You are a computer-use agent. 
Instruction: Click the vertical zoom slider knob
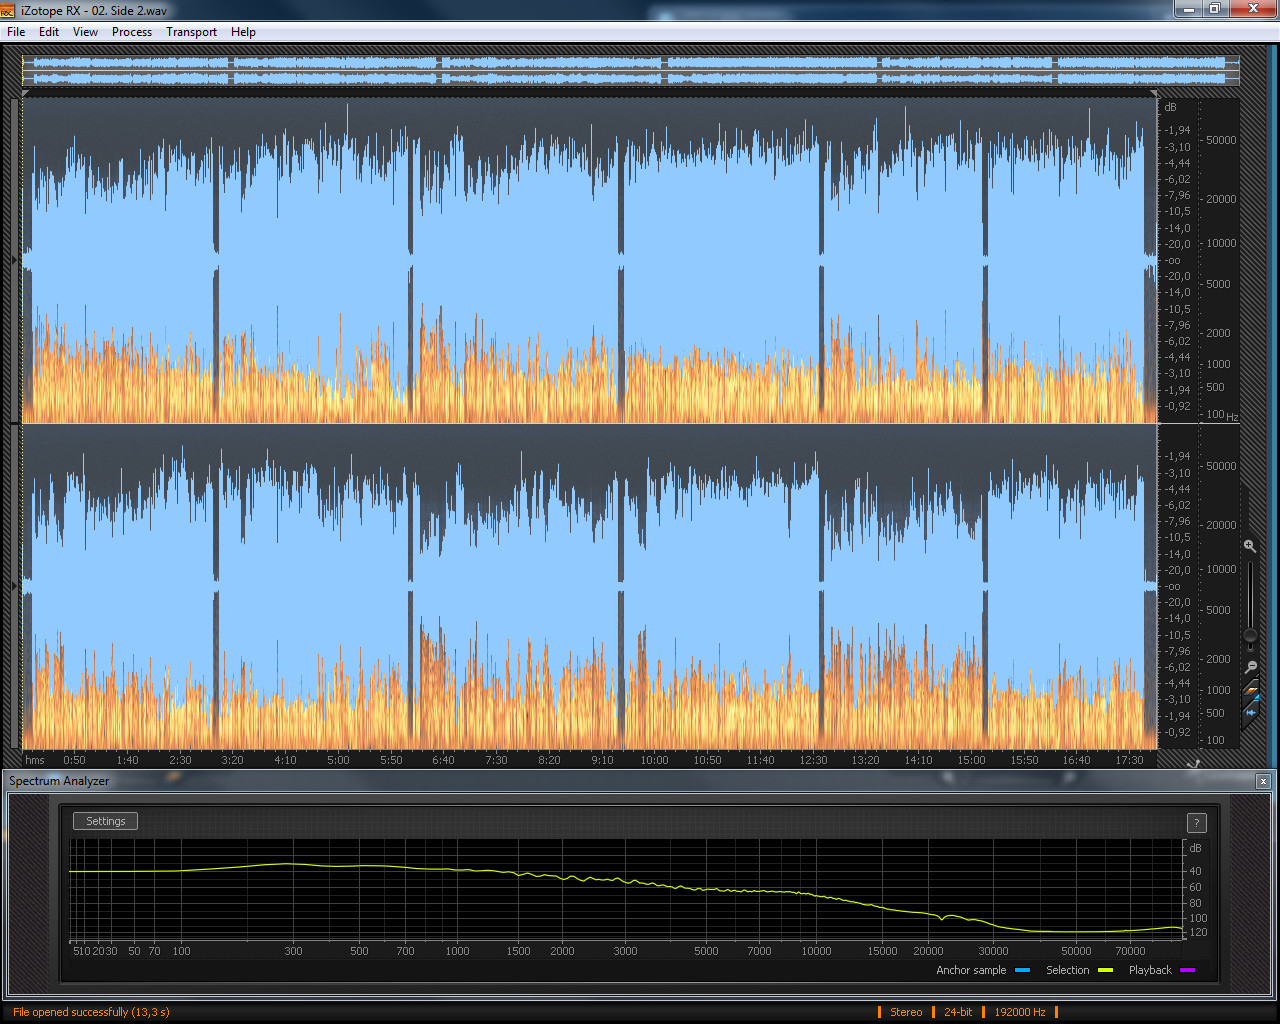pyautogui.click(x=1250, y=636)
